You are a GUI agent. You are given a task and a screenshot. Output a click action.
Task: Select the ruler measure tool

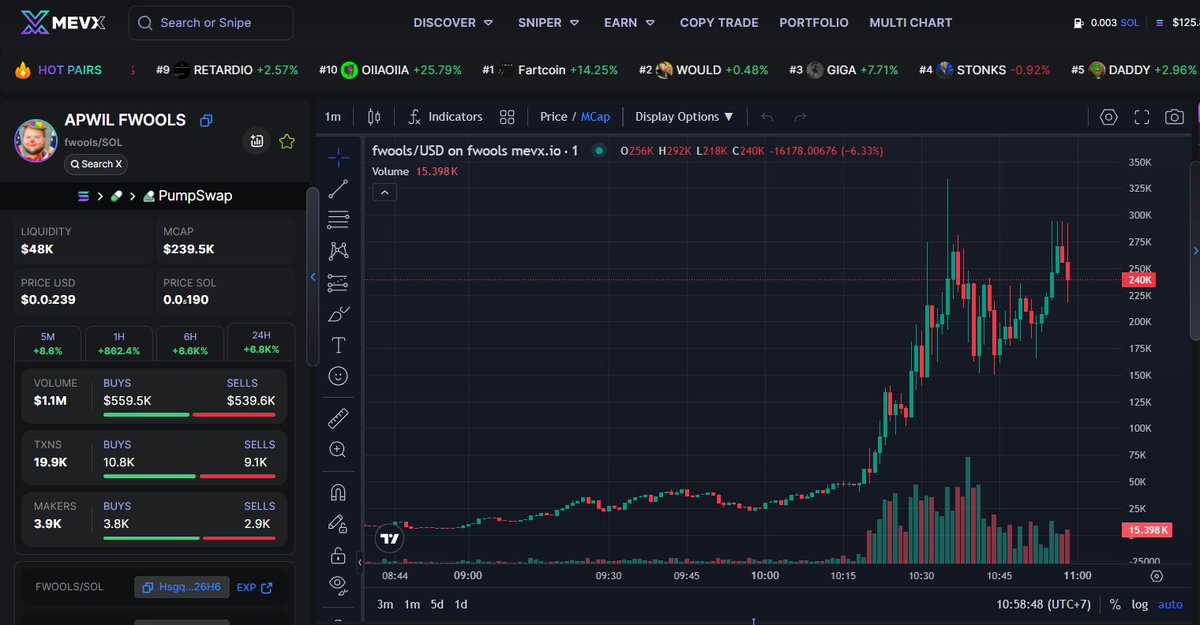[338, 418]
